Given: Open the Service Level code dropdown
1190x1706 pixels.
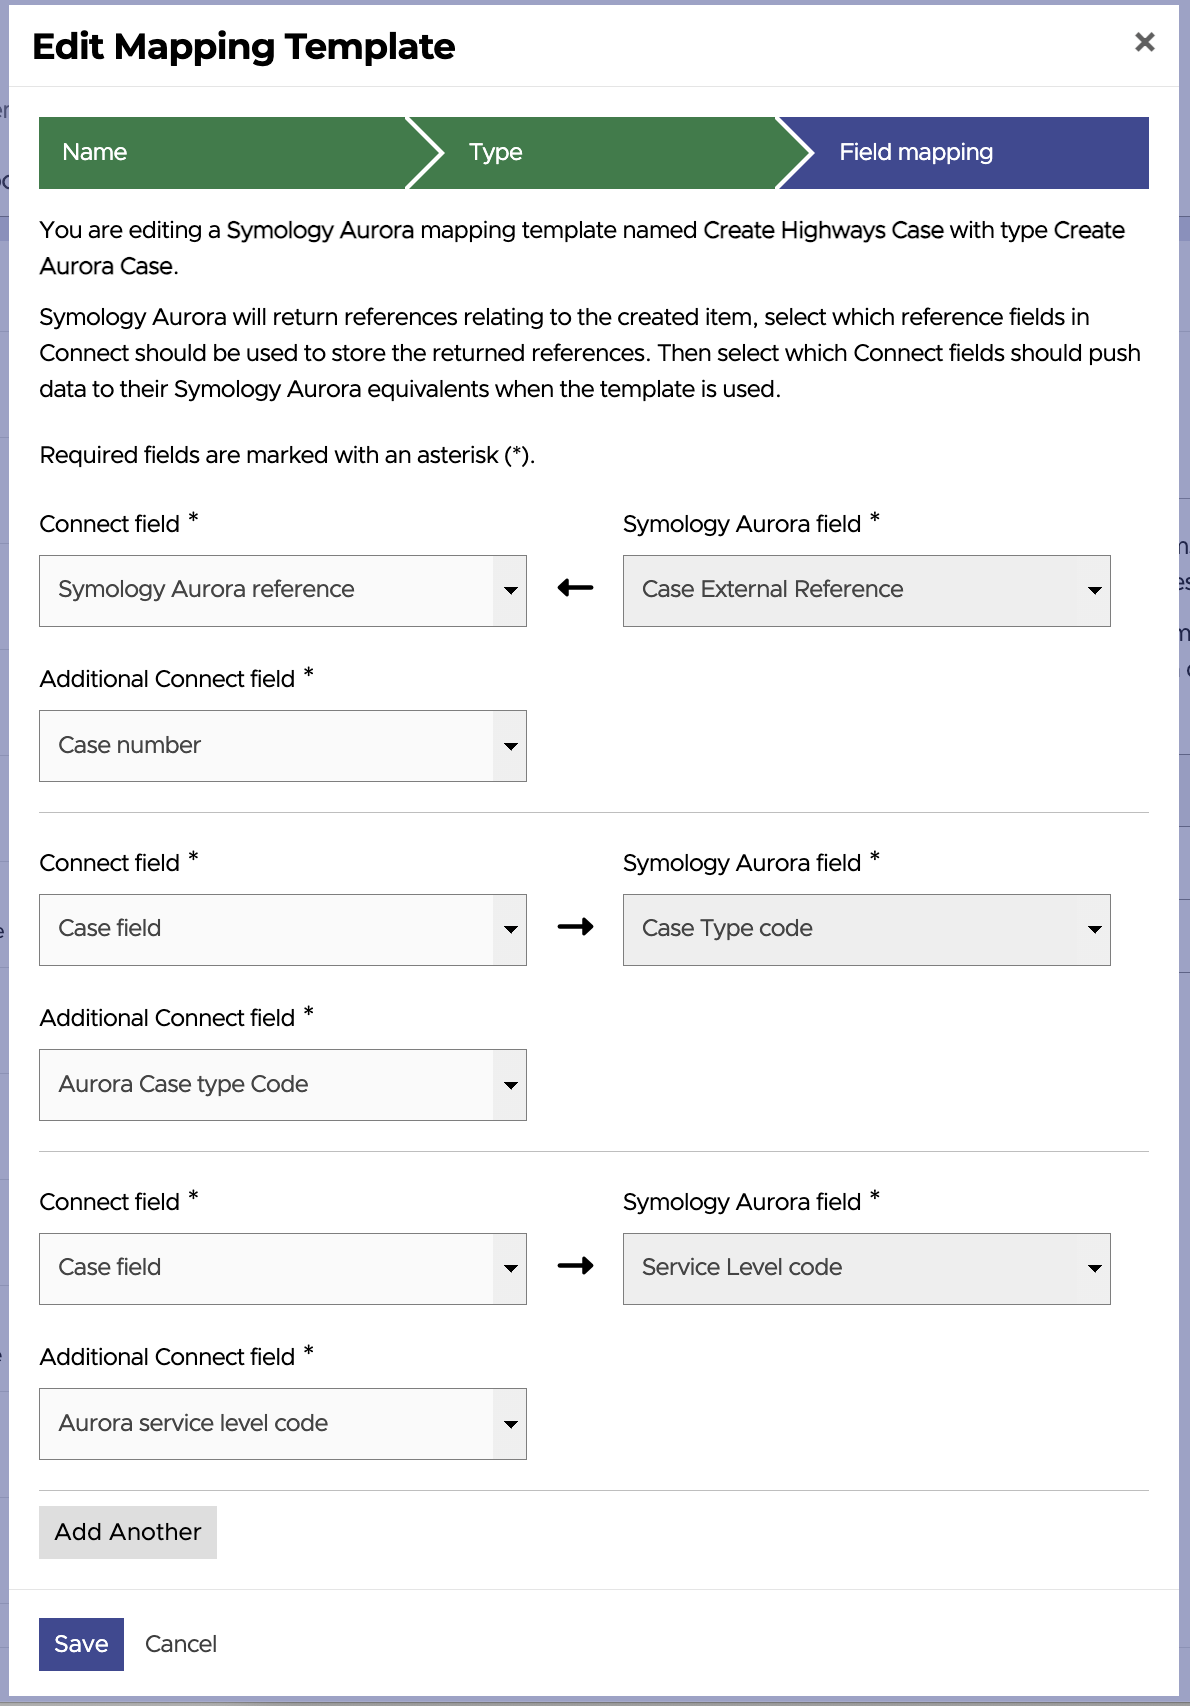Looking at the screenshot, I should coord(866,1268).
